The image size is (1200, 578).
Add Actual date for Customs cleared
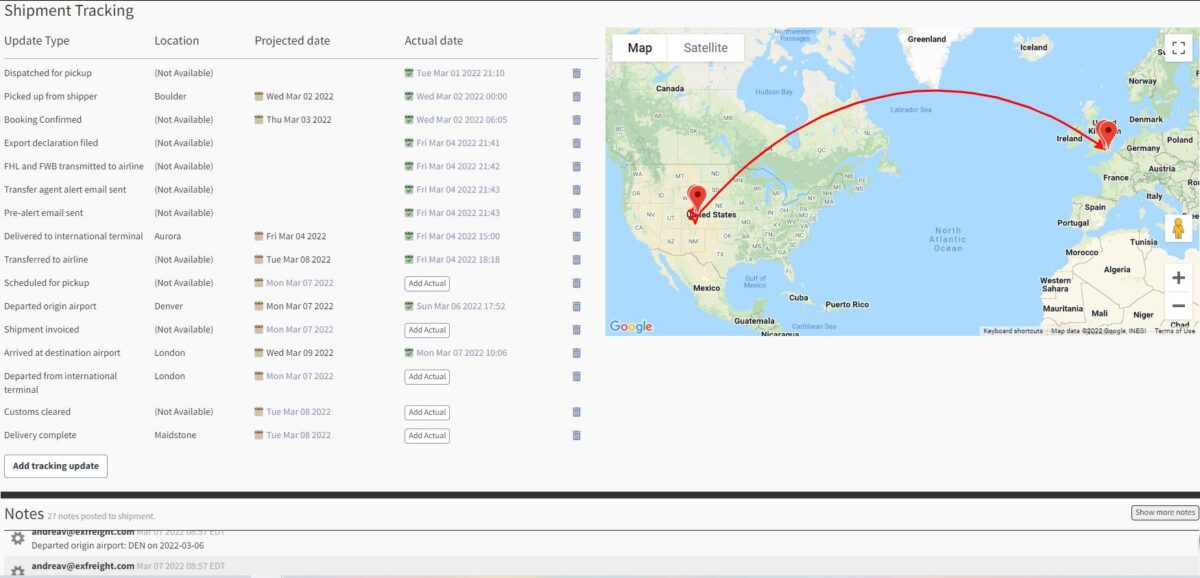point(427,412)
